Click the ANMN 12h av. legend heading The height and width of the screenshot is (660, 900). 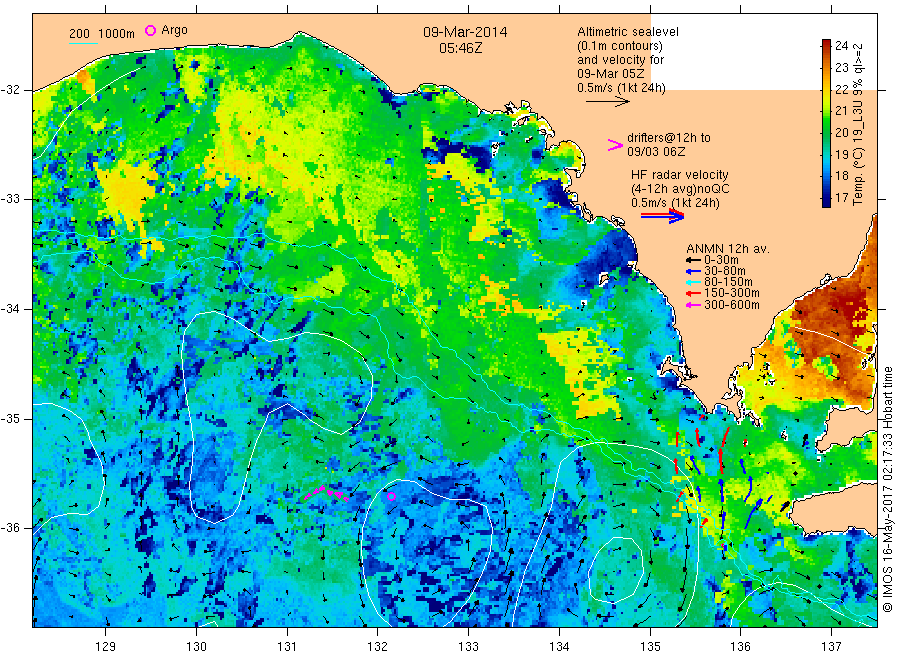pos(727,249)
